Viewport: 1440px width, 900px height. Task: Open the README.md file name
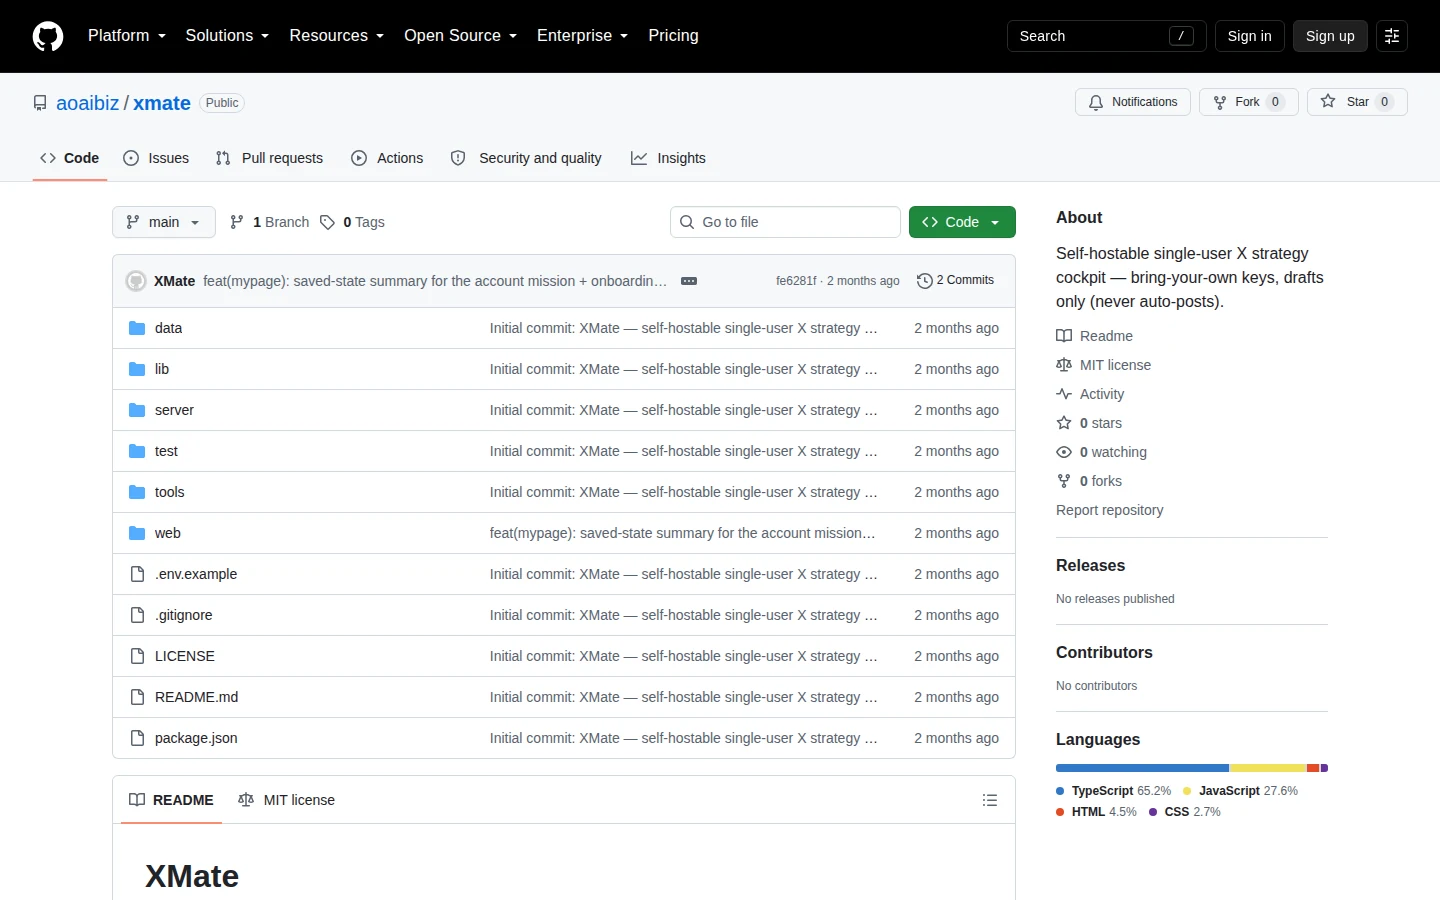196,697
